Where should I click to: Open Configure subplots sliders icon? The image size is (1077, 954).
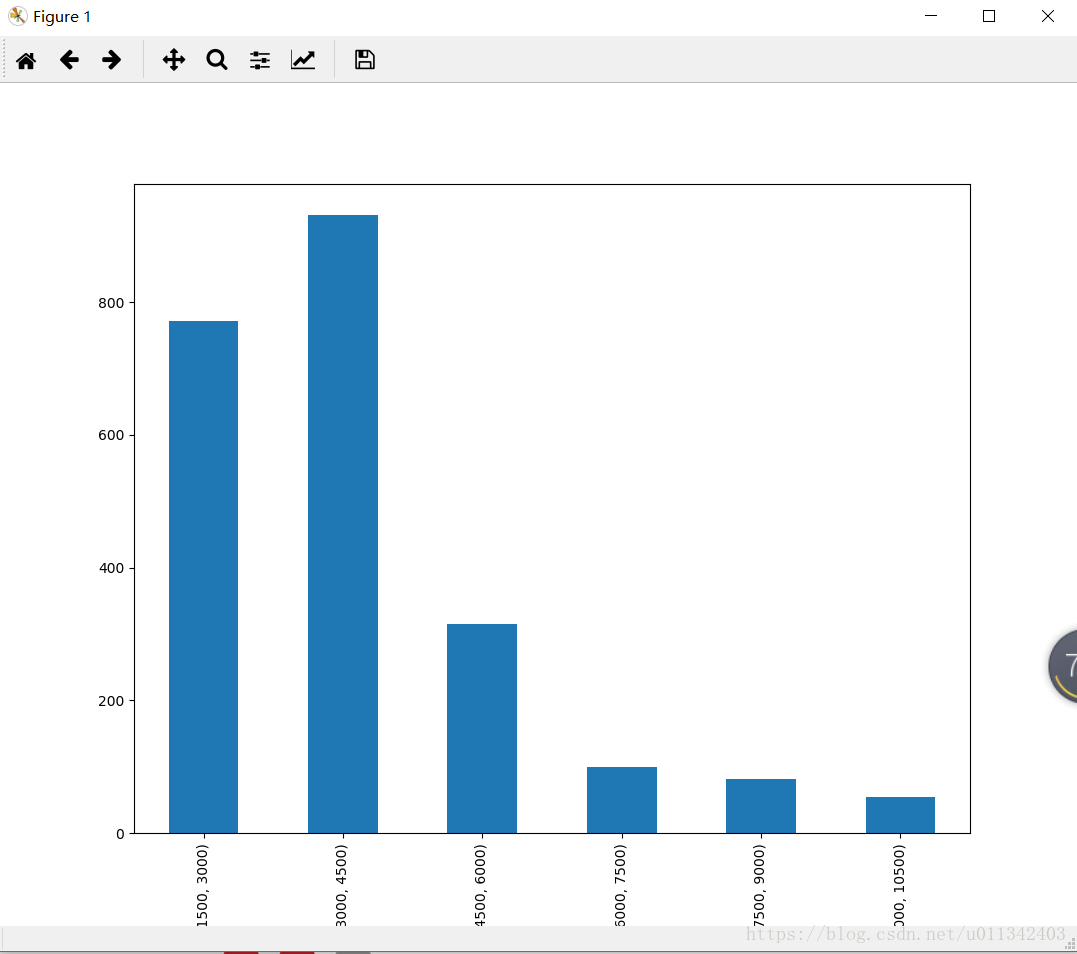coord(260,60)
